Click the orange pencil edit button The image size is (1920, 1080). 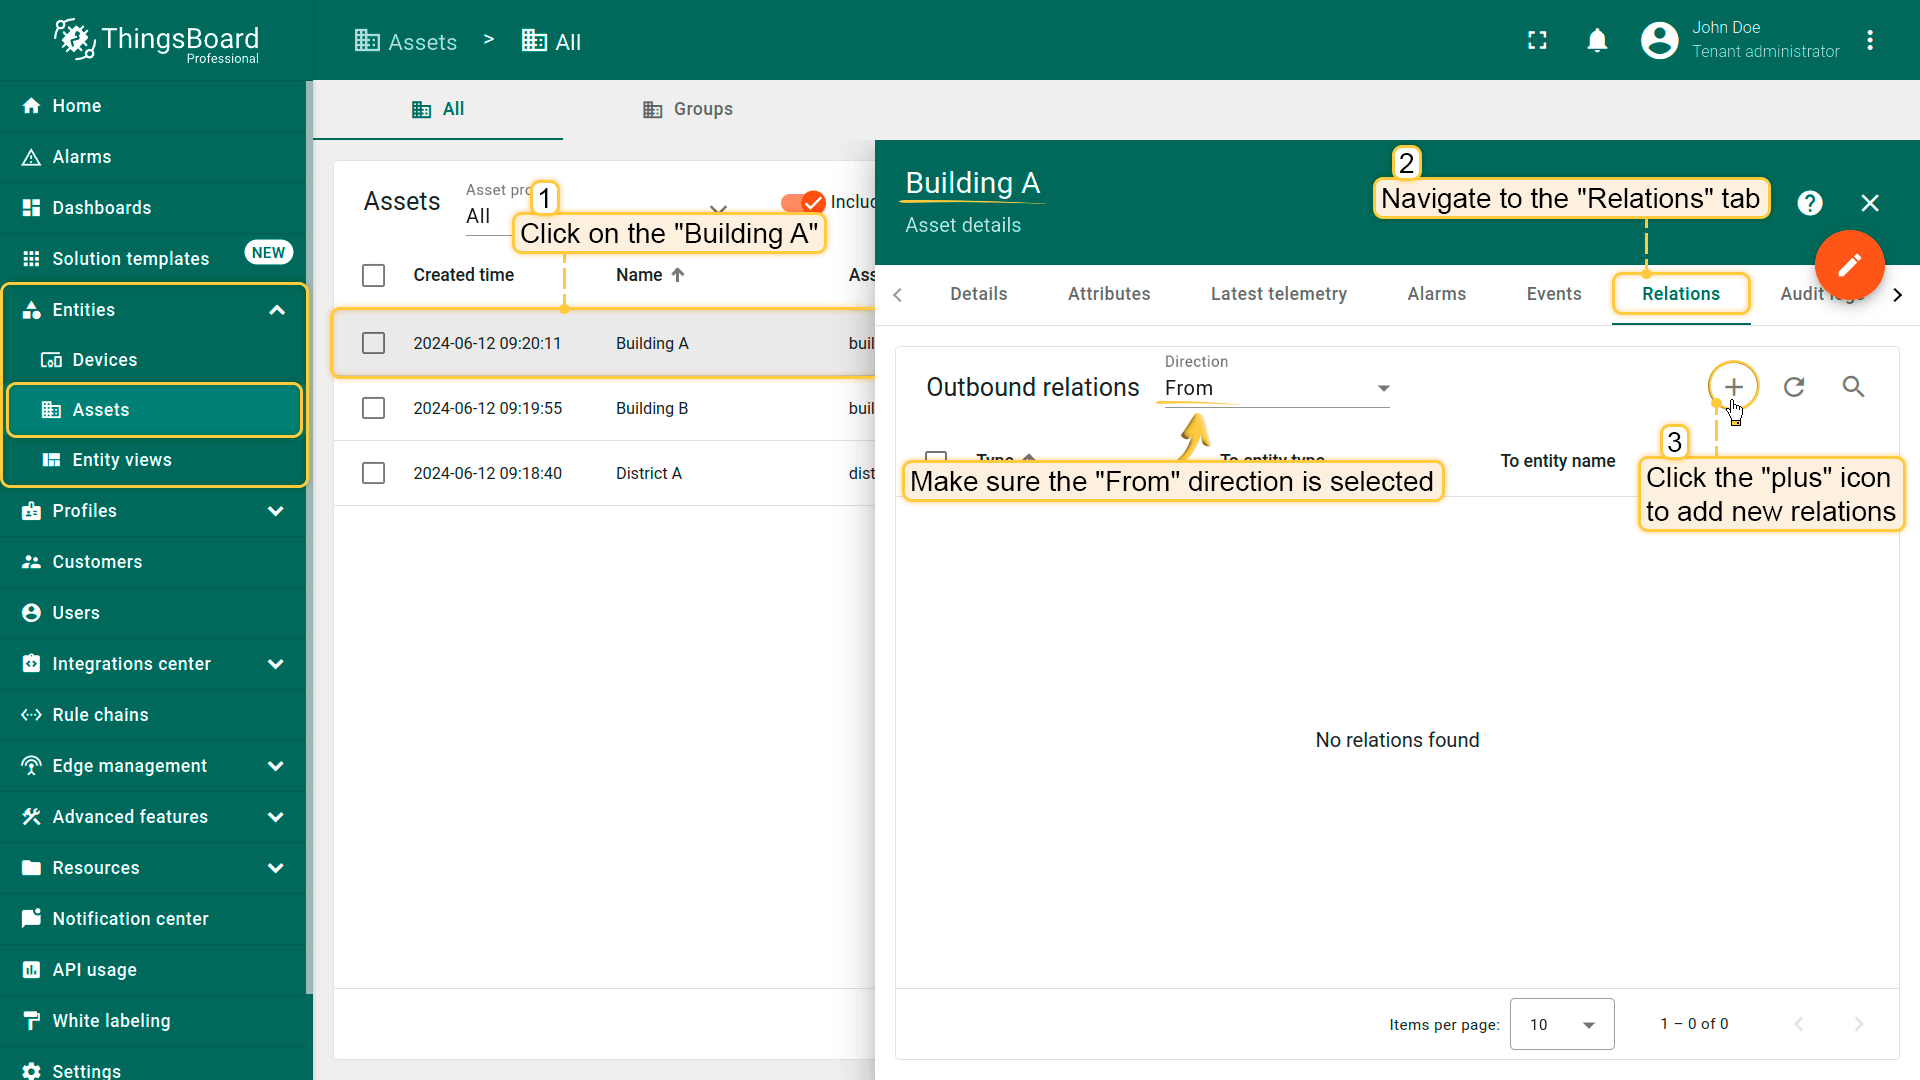tap(1849, 265)
